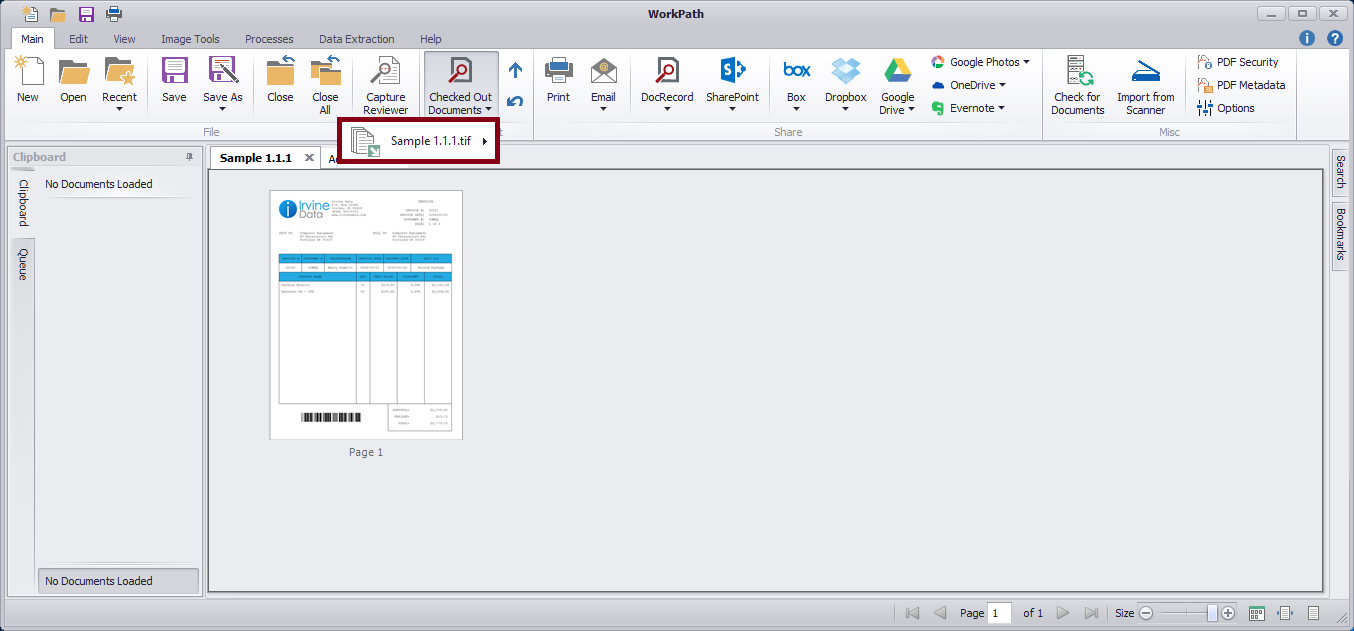This screenshot has height=631, width=1354.
Task: Open the Search side panel
Action: click(x=1341, y=172)
